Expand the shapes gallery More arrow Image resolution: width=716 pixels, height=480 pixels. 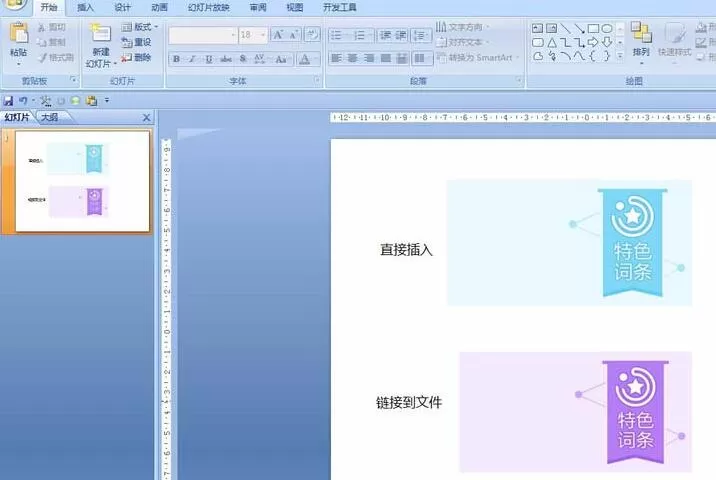click(620, 56)
